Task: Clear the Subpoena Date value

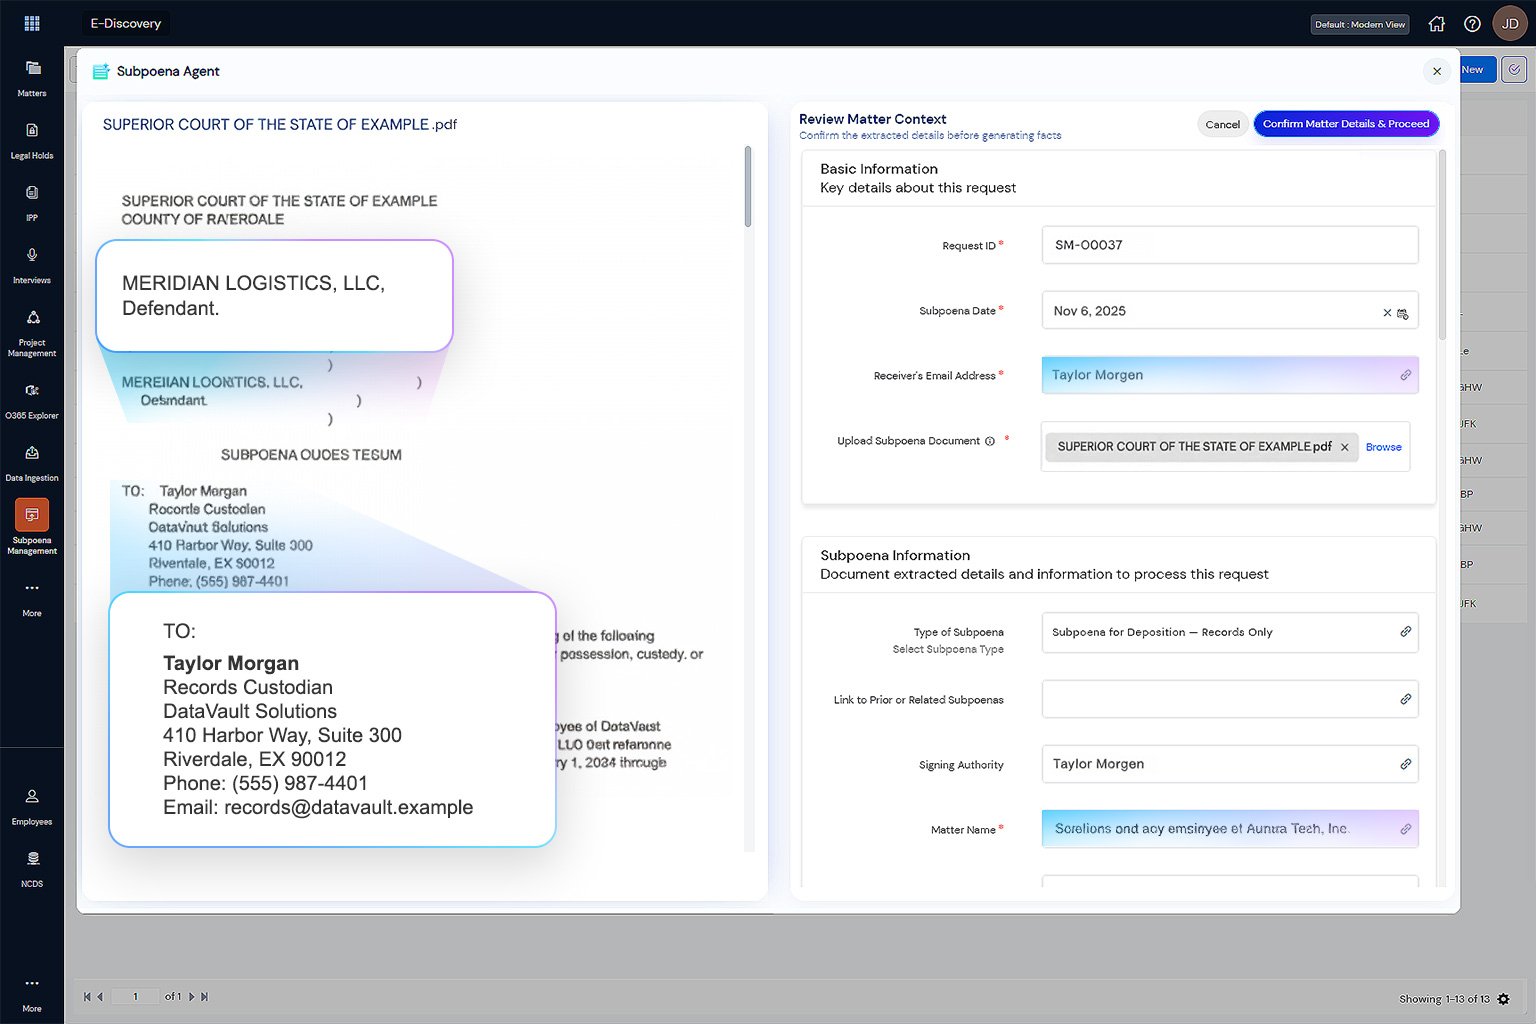Action: pyautogui.click(x=1387, y=313)
